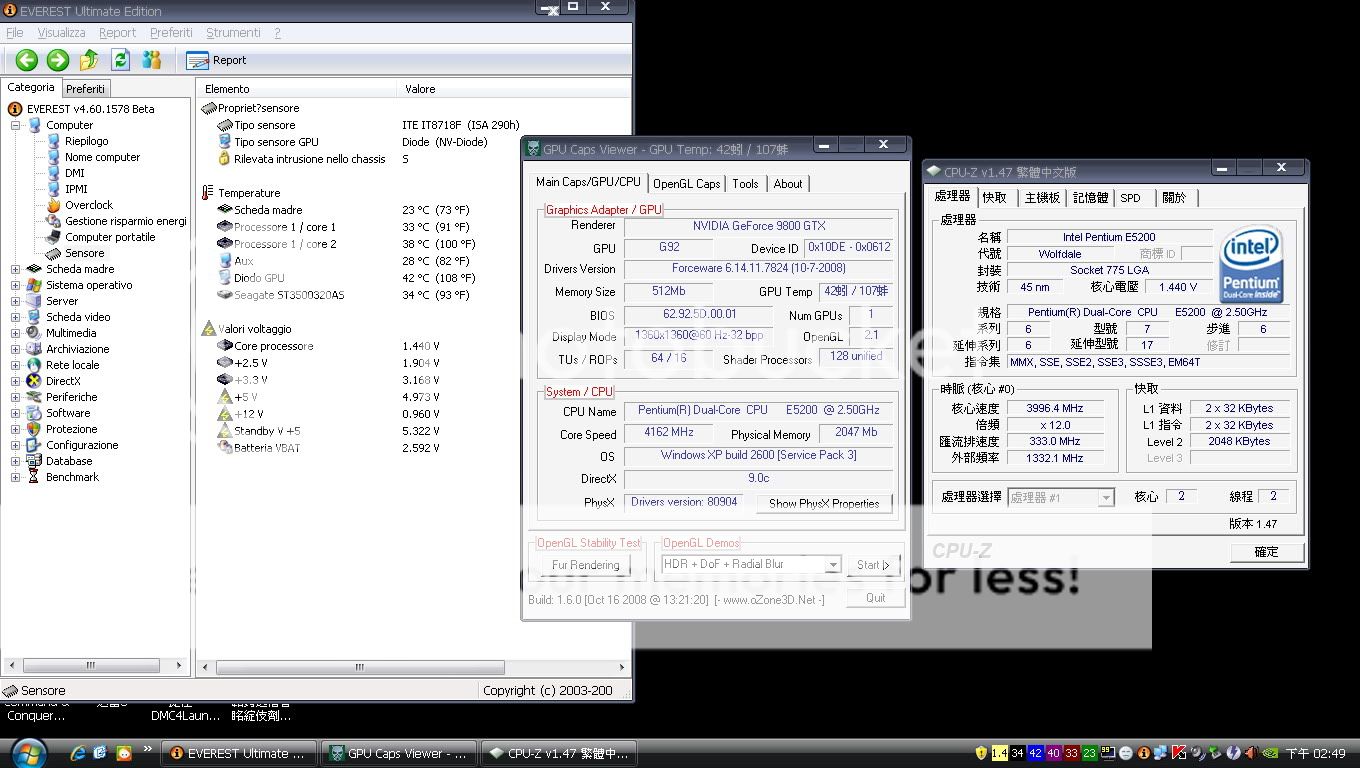Click the Quit button in GPU Caps Viewer
Screen dimensions: 1360x768
tap(876, 598)
